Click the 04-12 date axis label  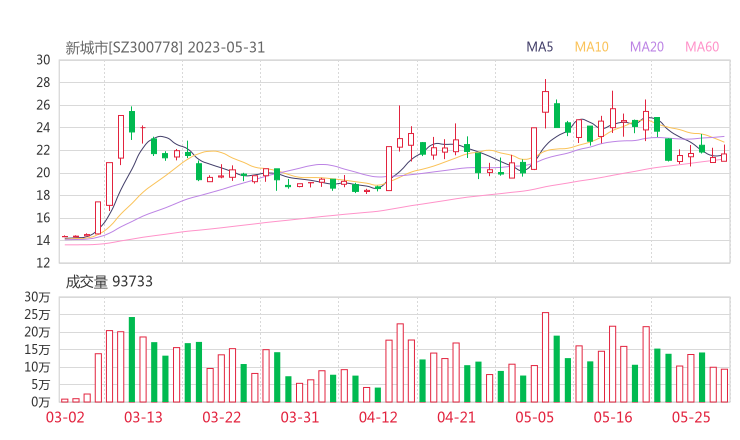click(x=378, y=417)
